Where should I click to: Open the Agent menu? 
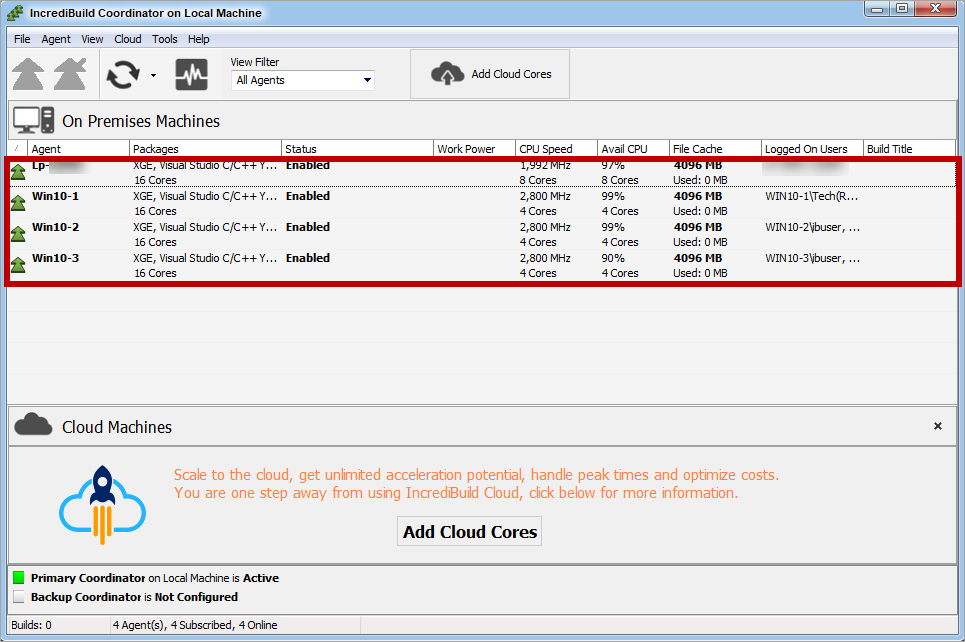56,39
